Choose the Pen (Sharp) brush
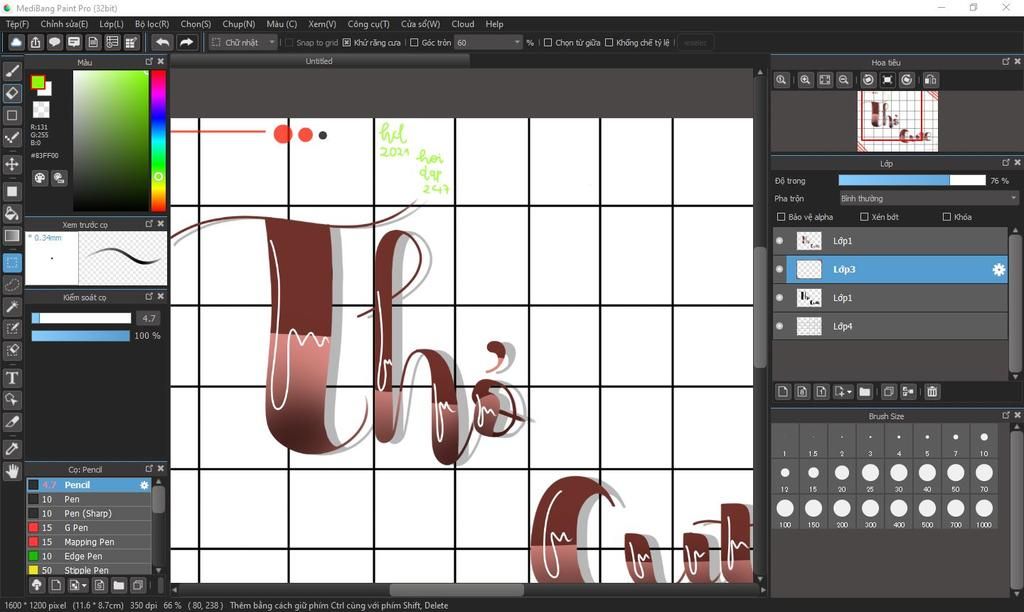Image resolution: width=1024 pixels, height=612 pixels. coord(89,513)
